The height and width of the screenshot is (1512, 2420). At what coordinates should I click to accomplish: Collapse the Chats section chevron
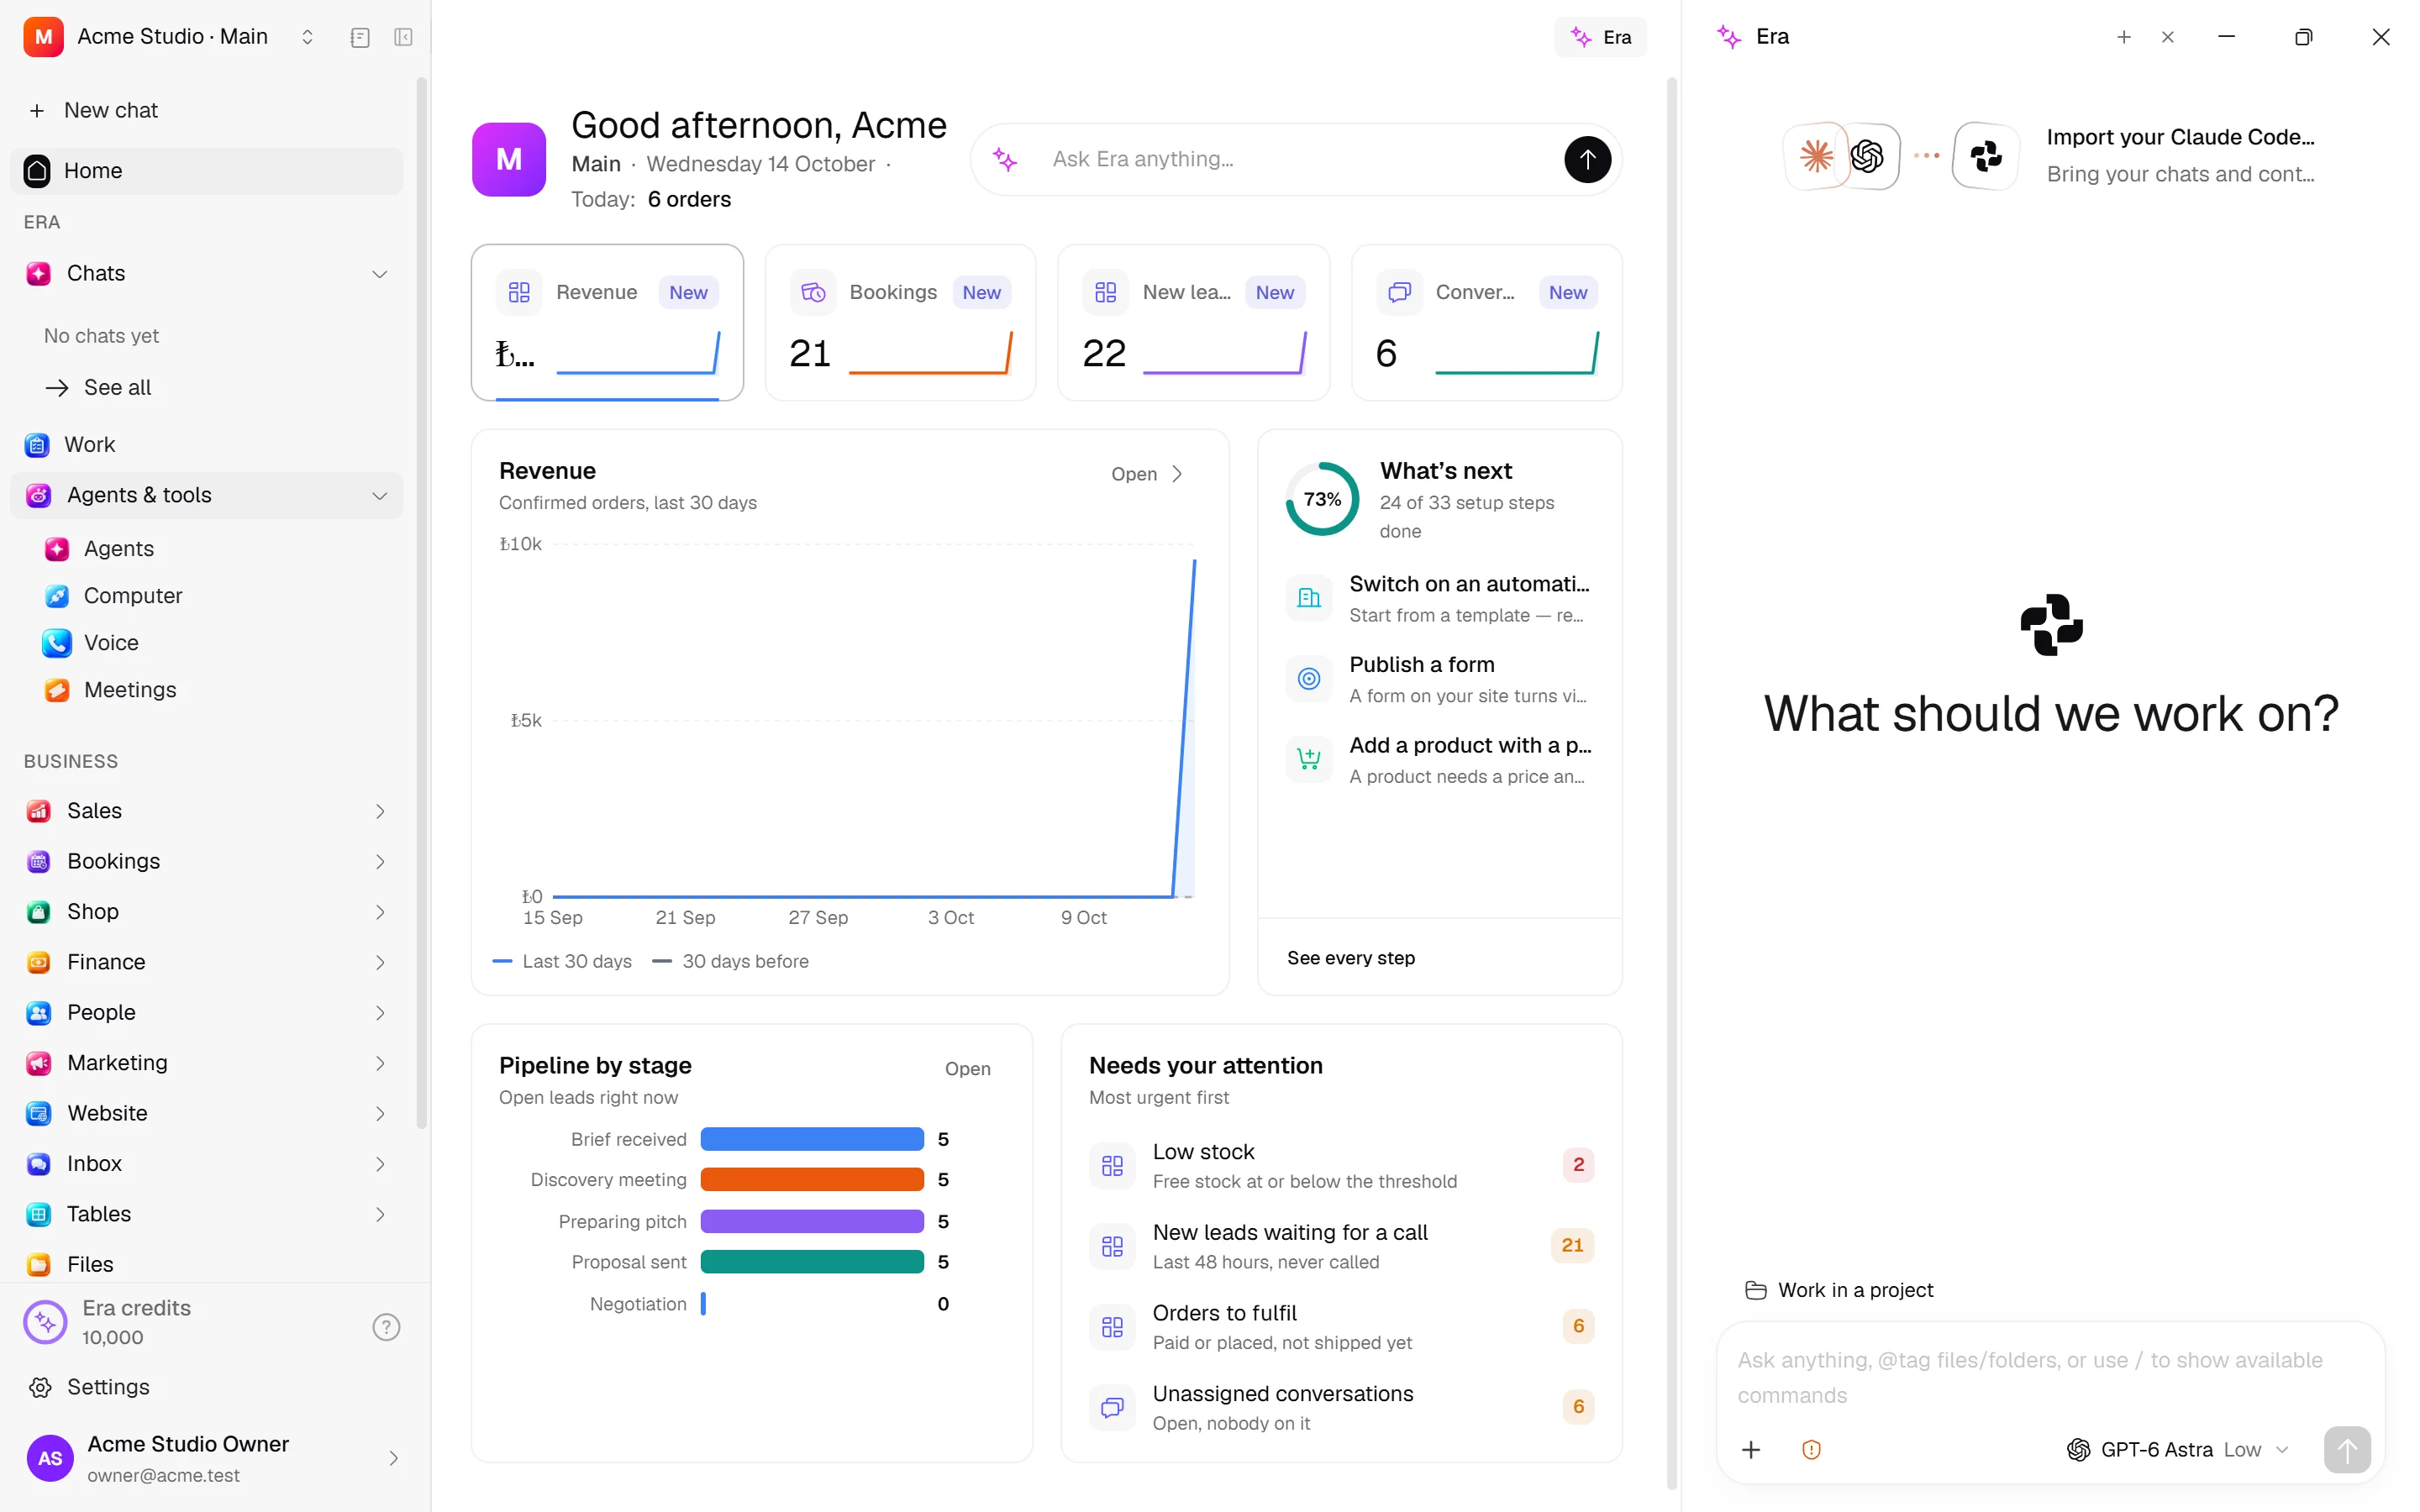pyautogui.click(x=380, y=273)
